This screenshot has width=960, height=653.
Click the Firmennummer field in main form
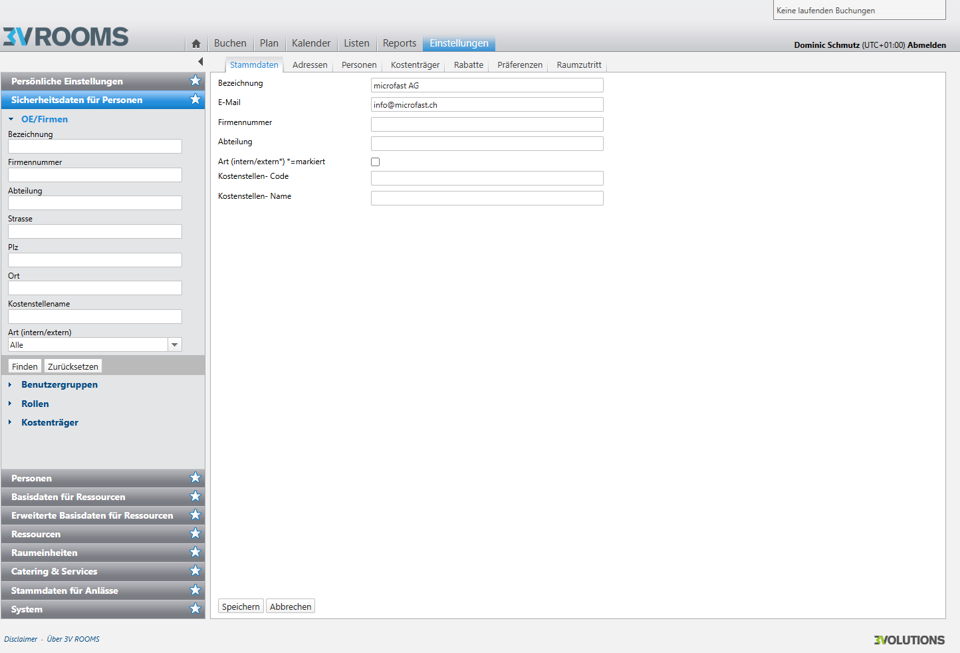pyautogui.click(x=487, y=124)
